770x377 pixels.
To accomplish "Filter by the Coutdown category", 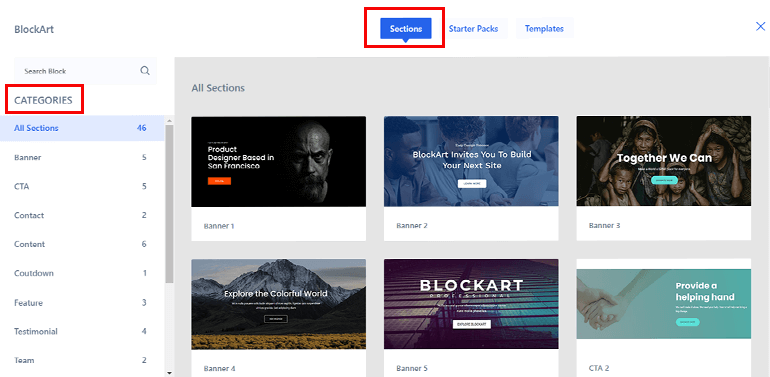I will coord(82,273).
